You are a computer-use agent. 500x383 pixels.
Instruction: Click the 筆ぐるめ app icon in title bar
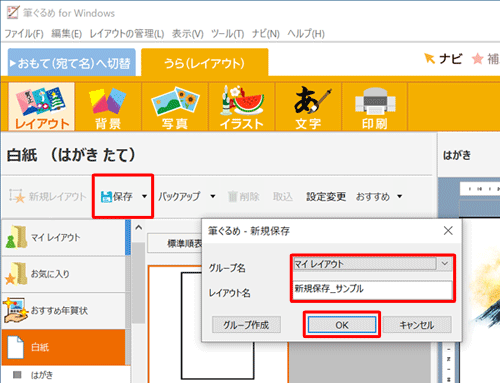tap(13, 13)
